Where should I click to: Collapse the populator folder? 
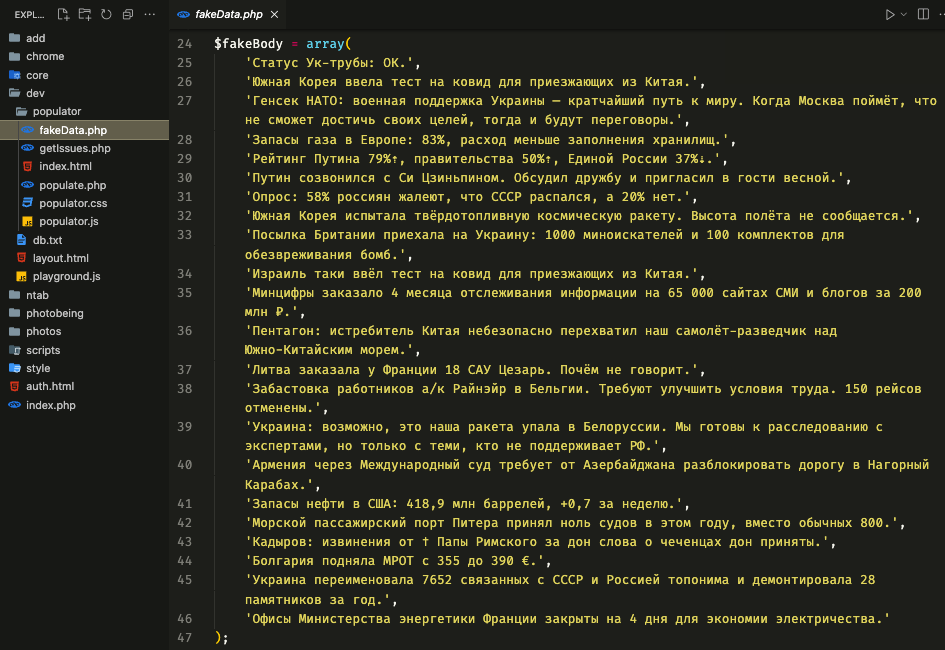[x=84, y=111]
